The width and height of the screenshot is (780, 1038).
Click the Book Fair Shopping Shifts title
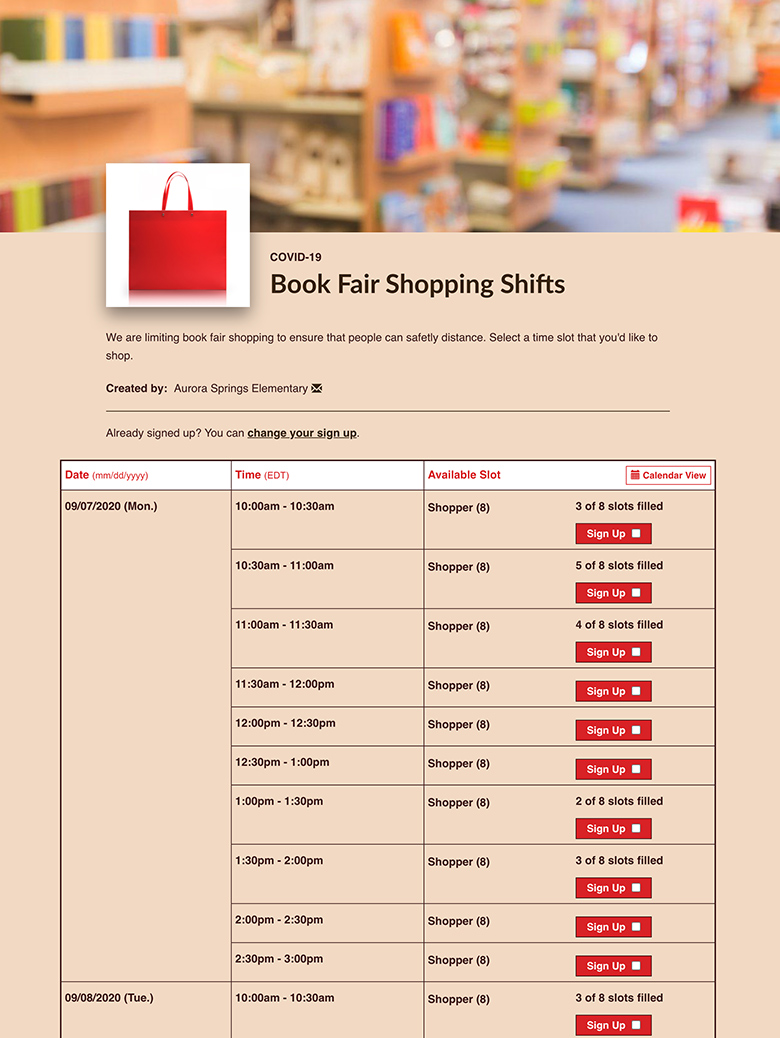point(417,284)
